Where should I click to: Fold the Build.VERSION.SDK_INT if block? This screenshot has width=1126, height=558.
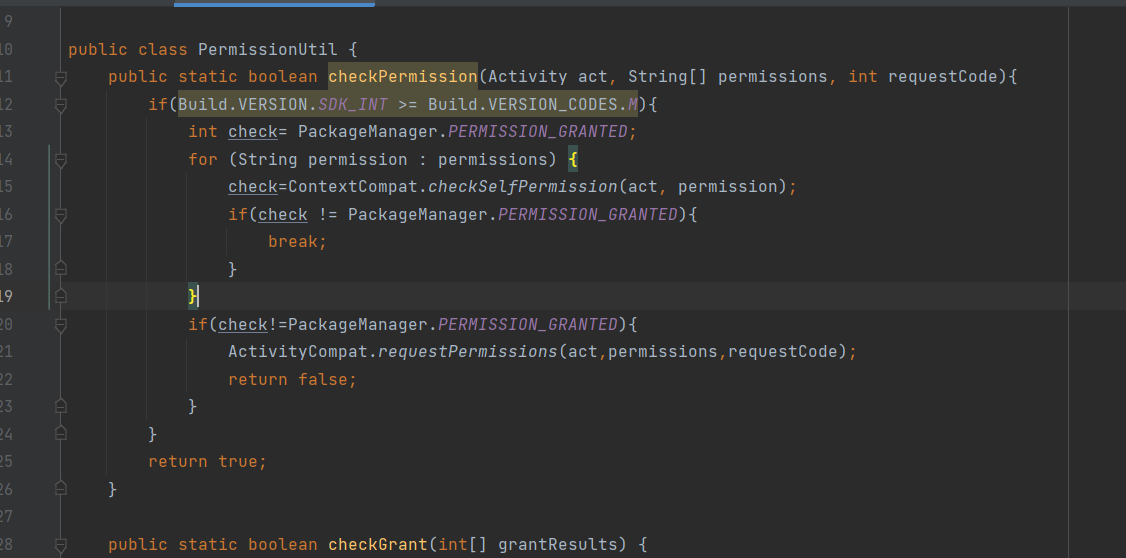(x=61, y=104)
